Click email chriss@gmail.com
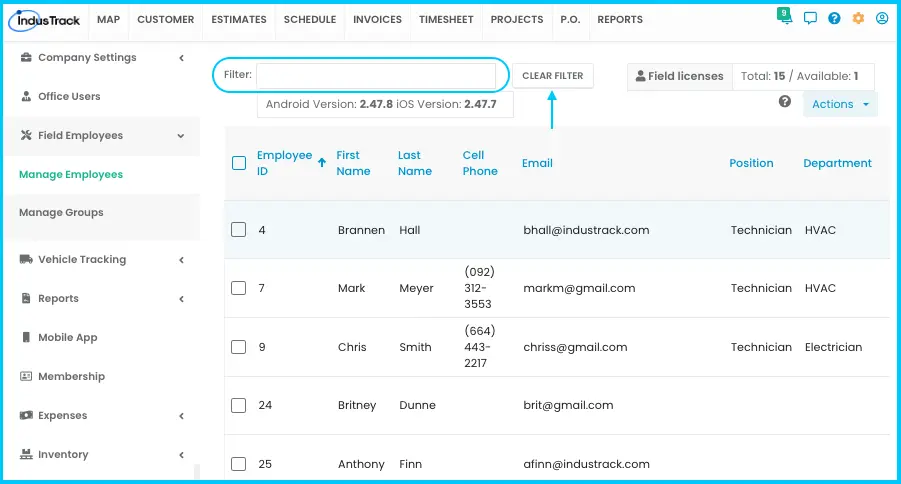Image resolution: width=901 pixels, height=484 pixels. click(575, 347)
